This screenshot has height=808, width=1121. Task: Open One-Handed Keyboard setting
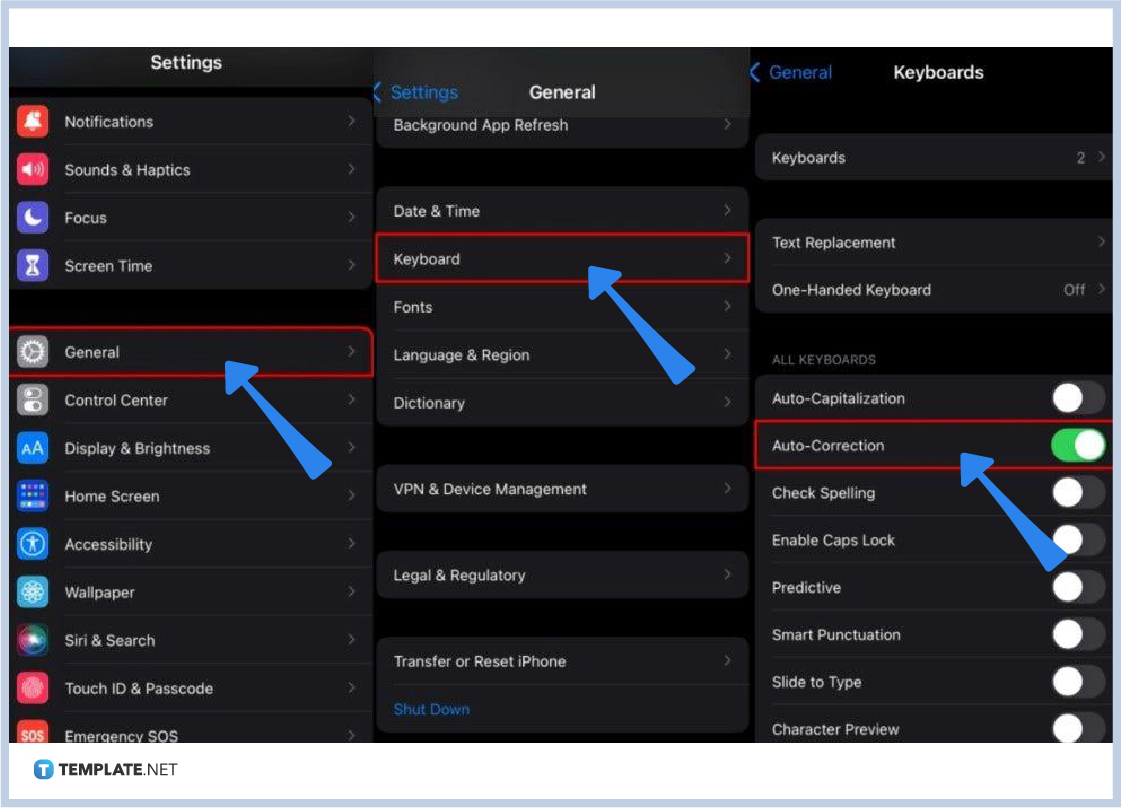coord(934,290)
